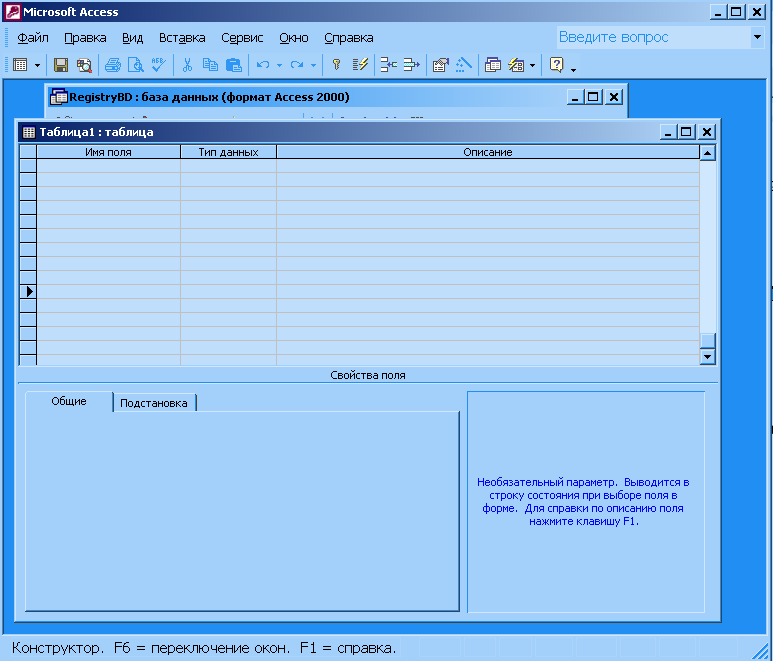The image size is (773, 661).
Task: Open the Properties icon
Action: pos(440,65)
